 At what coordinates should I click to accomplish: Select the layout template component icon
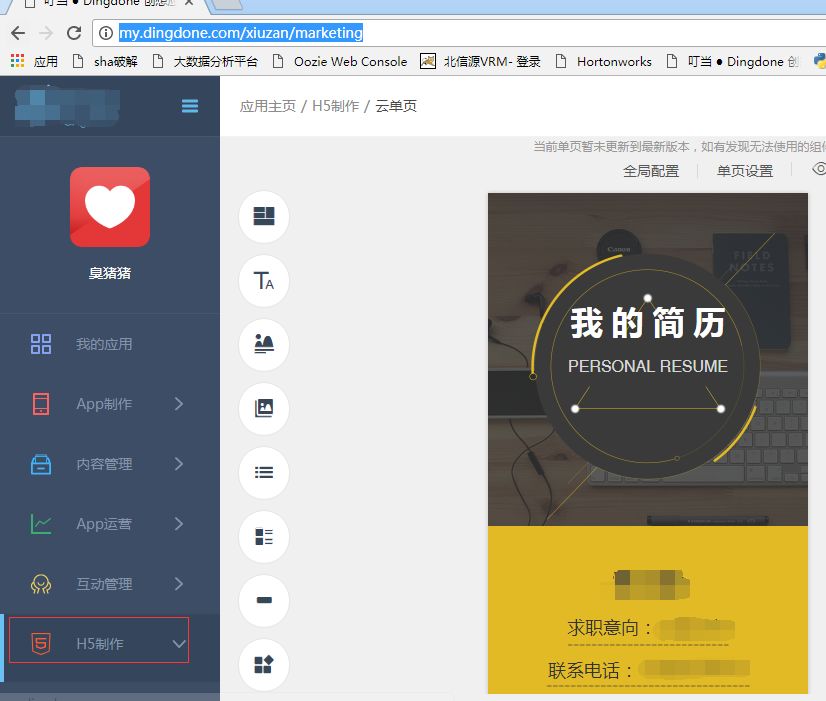263,217
